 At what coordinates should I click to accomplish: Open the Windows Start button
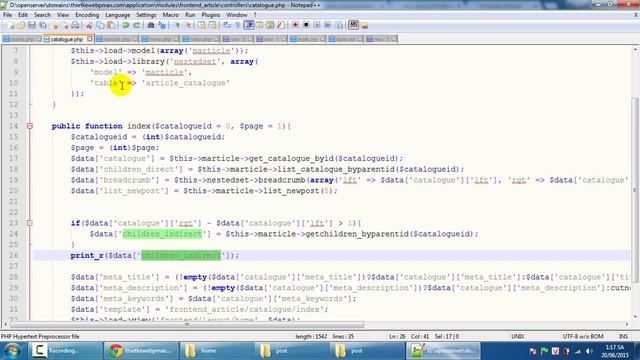[12, 351]
